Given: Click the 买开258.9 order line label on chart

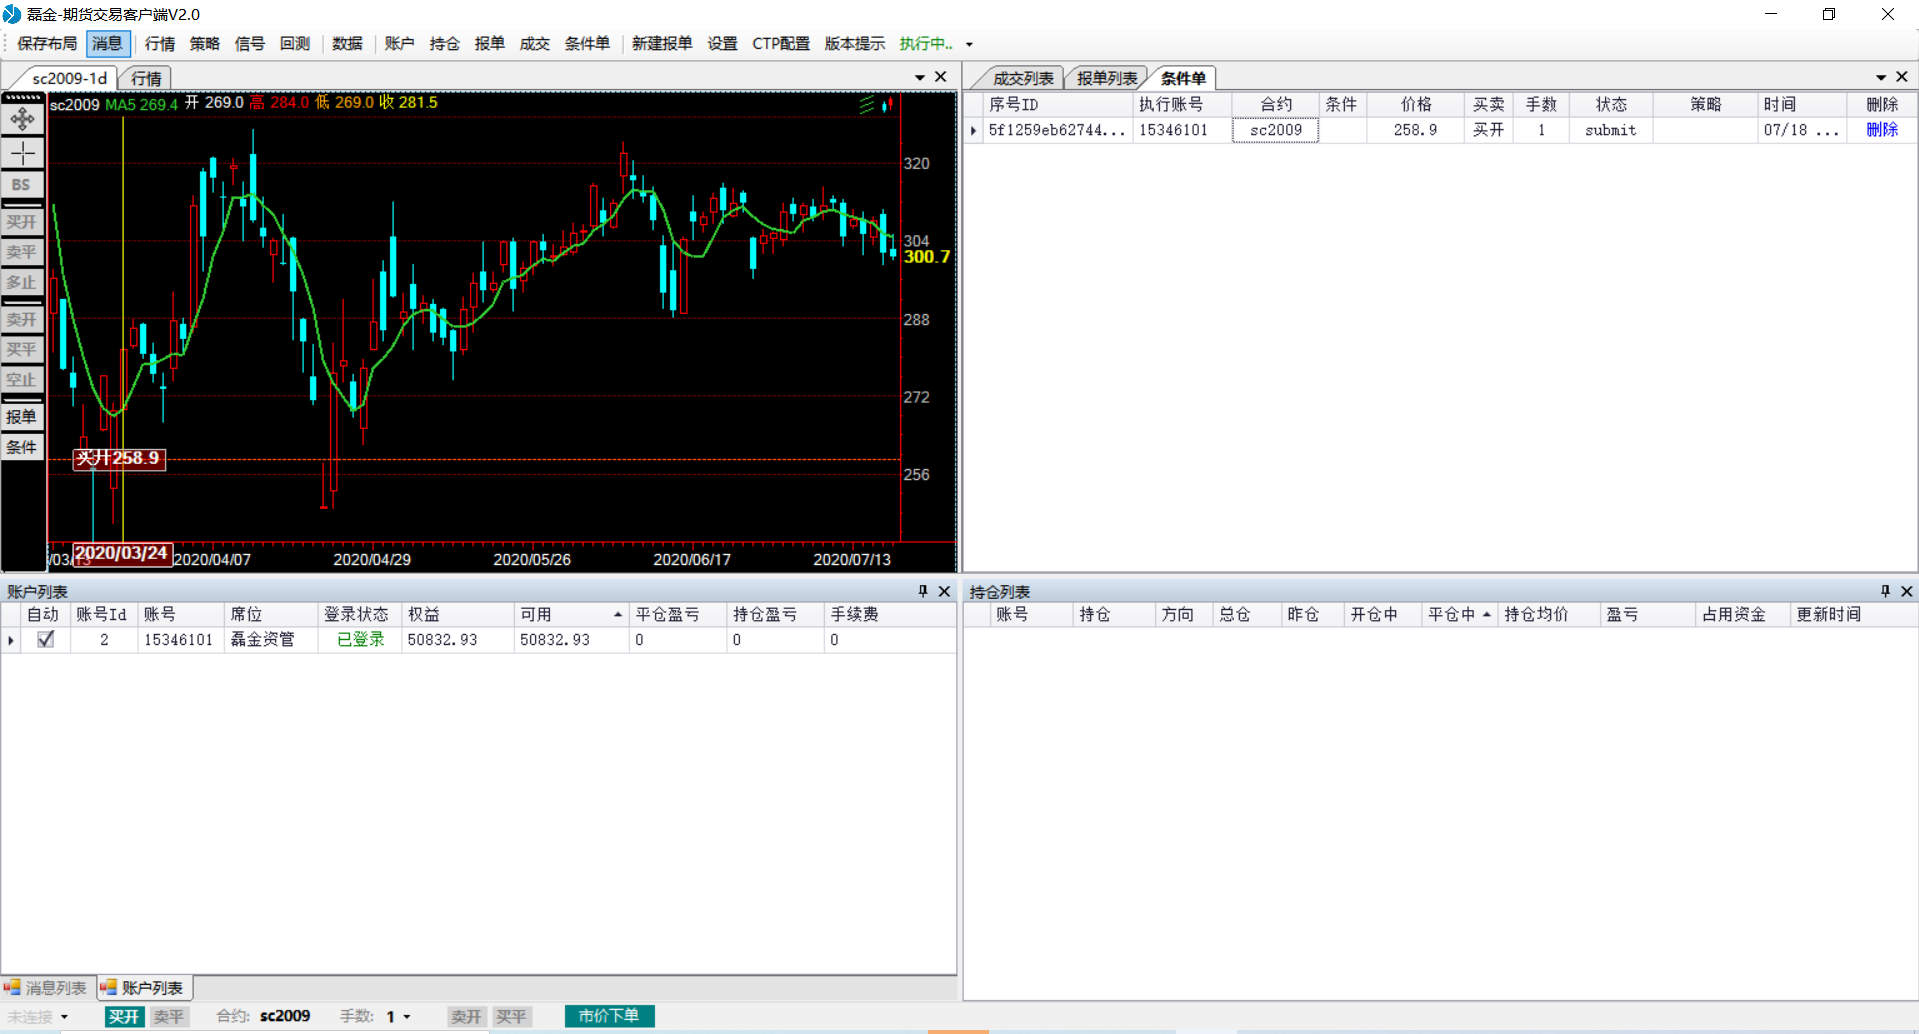Looking at the screenshot, I should point(119,458).
